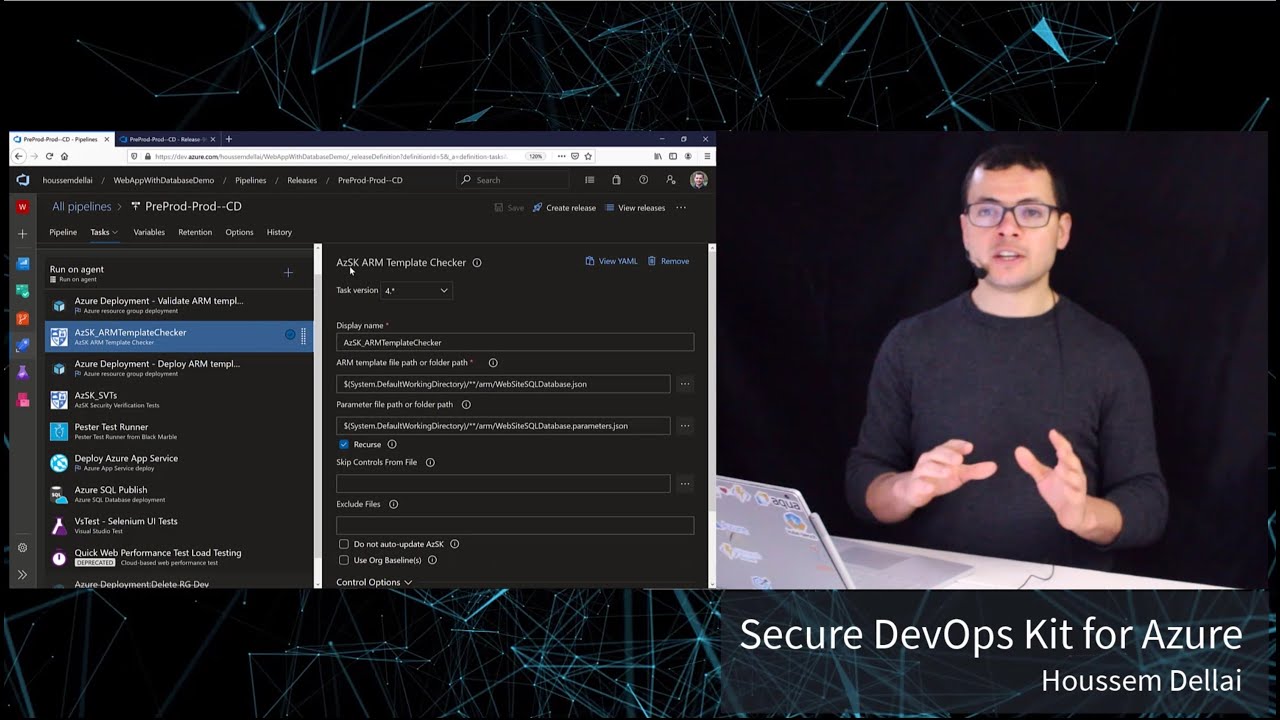Viewport: 1280px width, 720px height.
Task: Toggle the AzSK_ARMTemplateChecker task checkmark
Action: click(x=290, y=335)
